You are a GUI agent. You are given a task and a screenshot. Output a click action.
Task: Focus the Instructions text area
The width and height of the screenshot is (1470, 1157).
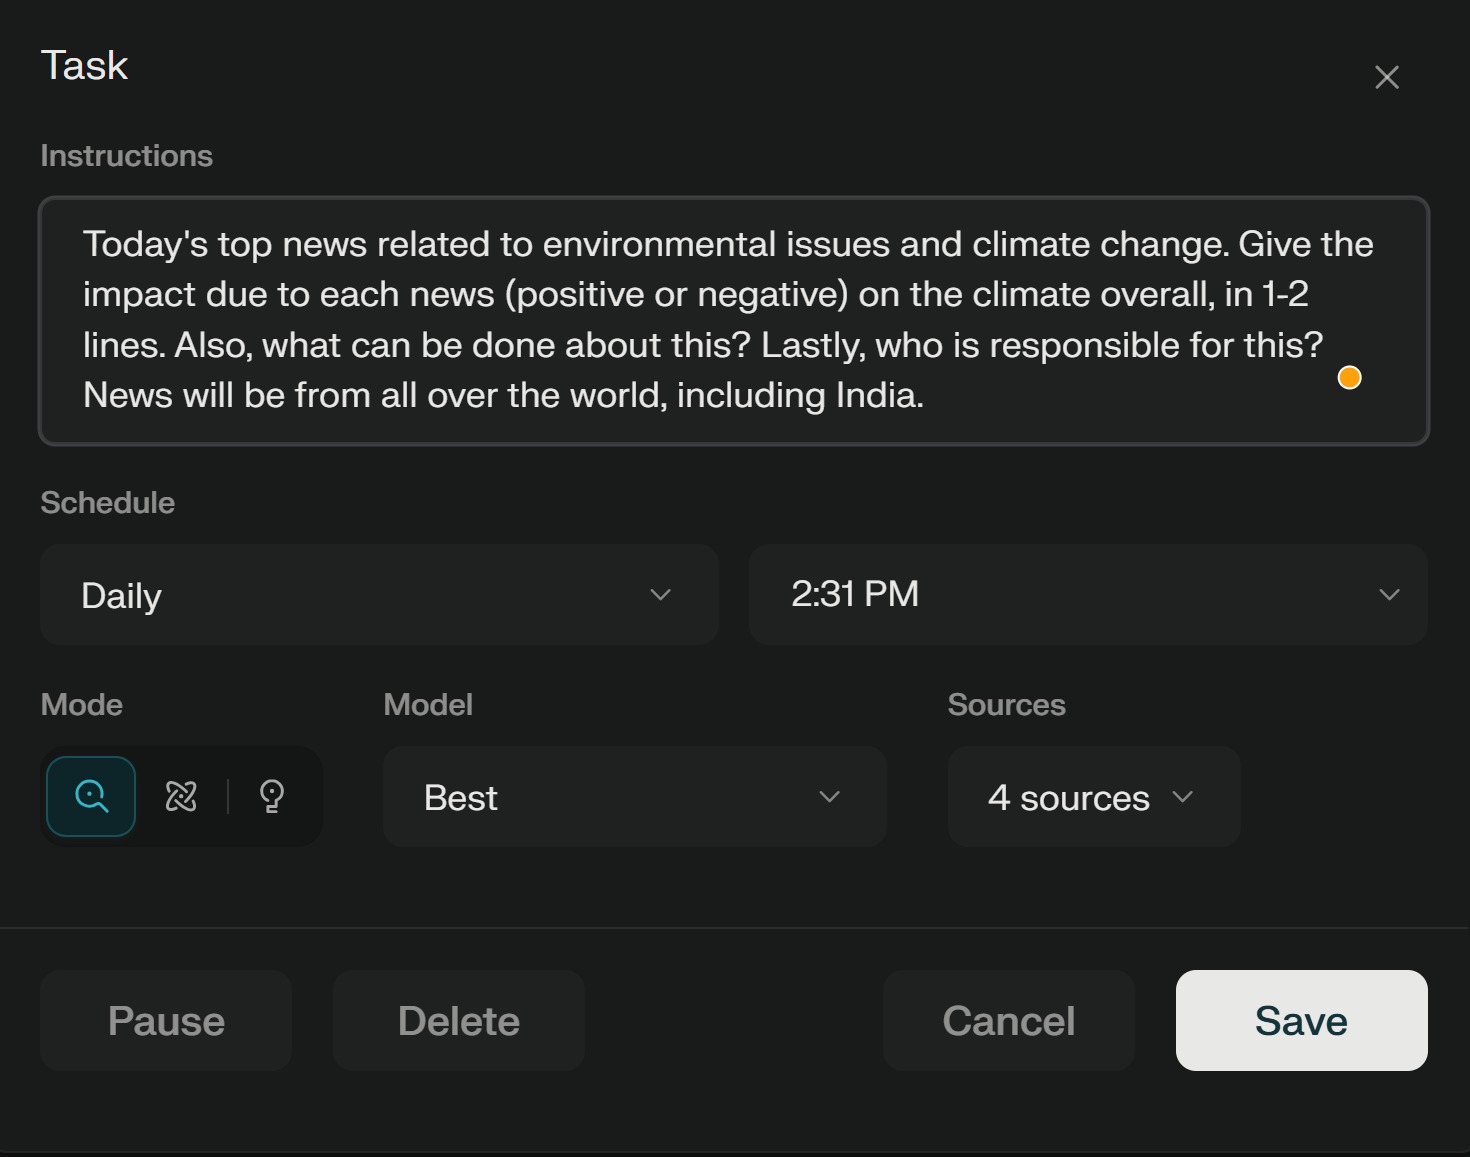(700, 320)
